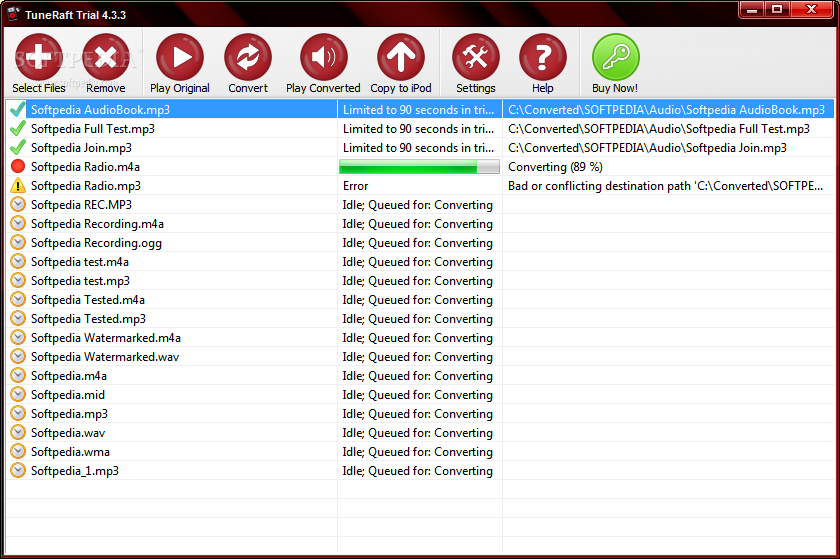Click the 'Limited to 90 seconds' status for Softpedia Join.mp3
This screenshot has height=559, width=840.
pos(418,147)
